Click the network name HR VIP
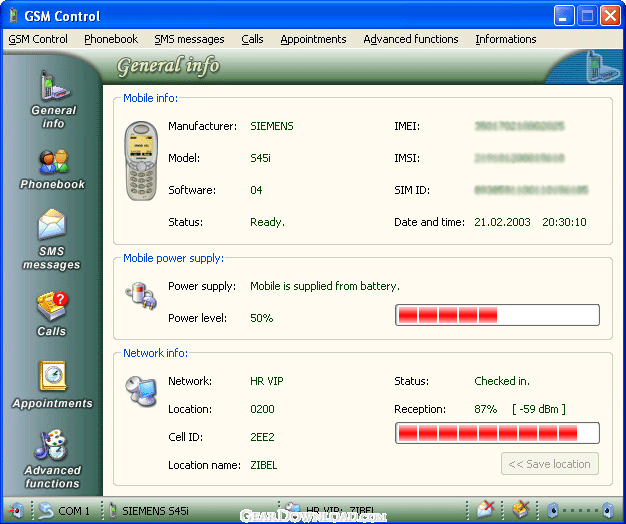626x524 pixels. 267,381
